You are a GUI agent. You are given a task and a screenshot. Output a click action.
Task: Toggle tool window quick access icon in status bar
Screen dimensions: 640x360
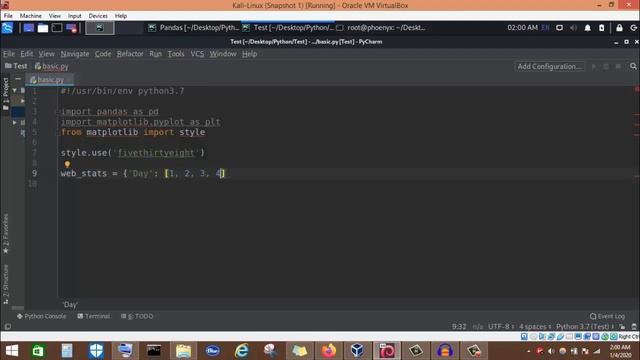pos(7,327)
